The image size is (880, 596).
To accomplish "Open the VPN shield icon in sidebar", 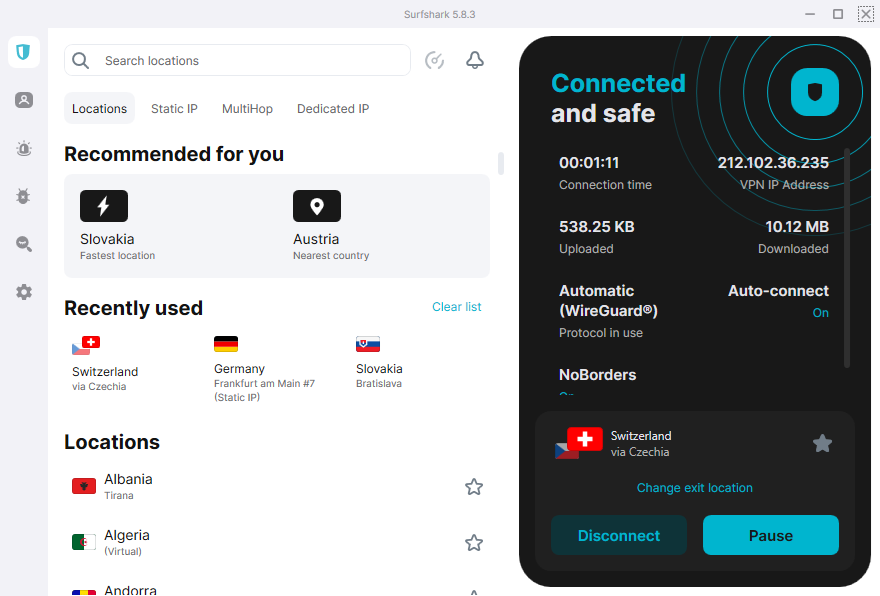I will pos(24,52).
